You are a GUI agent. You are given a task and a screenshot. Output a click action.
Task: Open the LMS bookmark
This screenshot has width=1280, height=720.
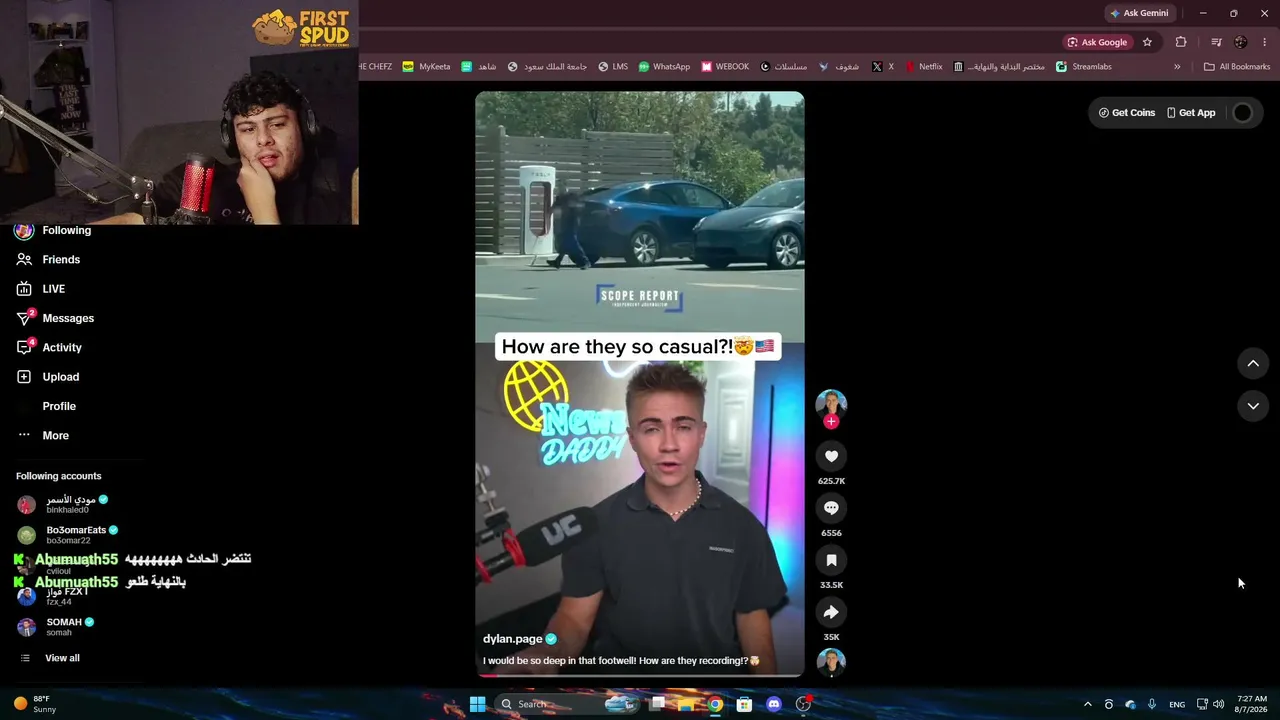[x=613, y=67]
